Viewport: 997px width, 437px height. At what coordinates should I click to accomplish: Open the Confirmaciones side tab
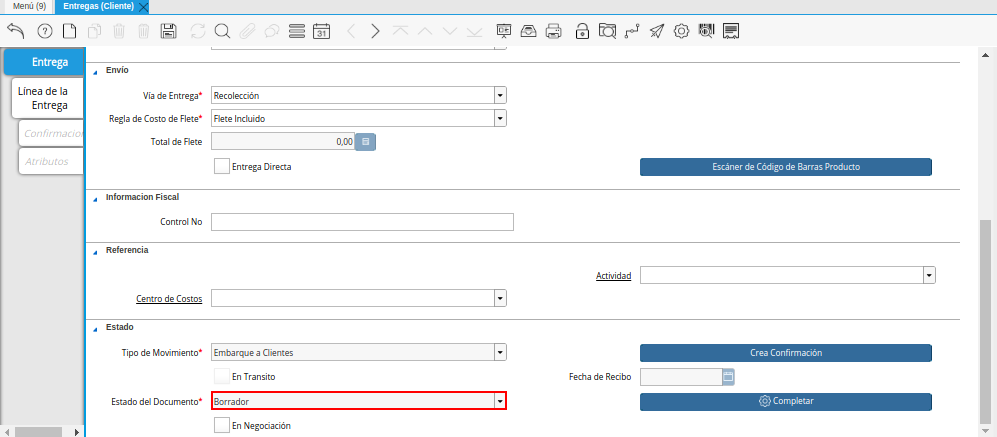click(x=52, y=134)
